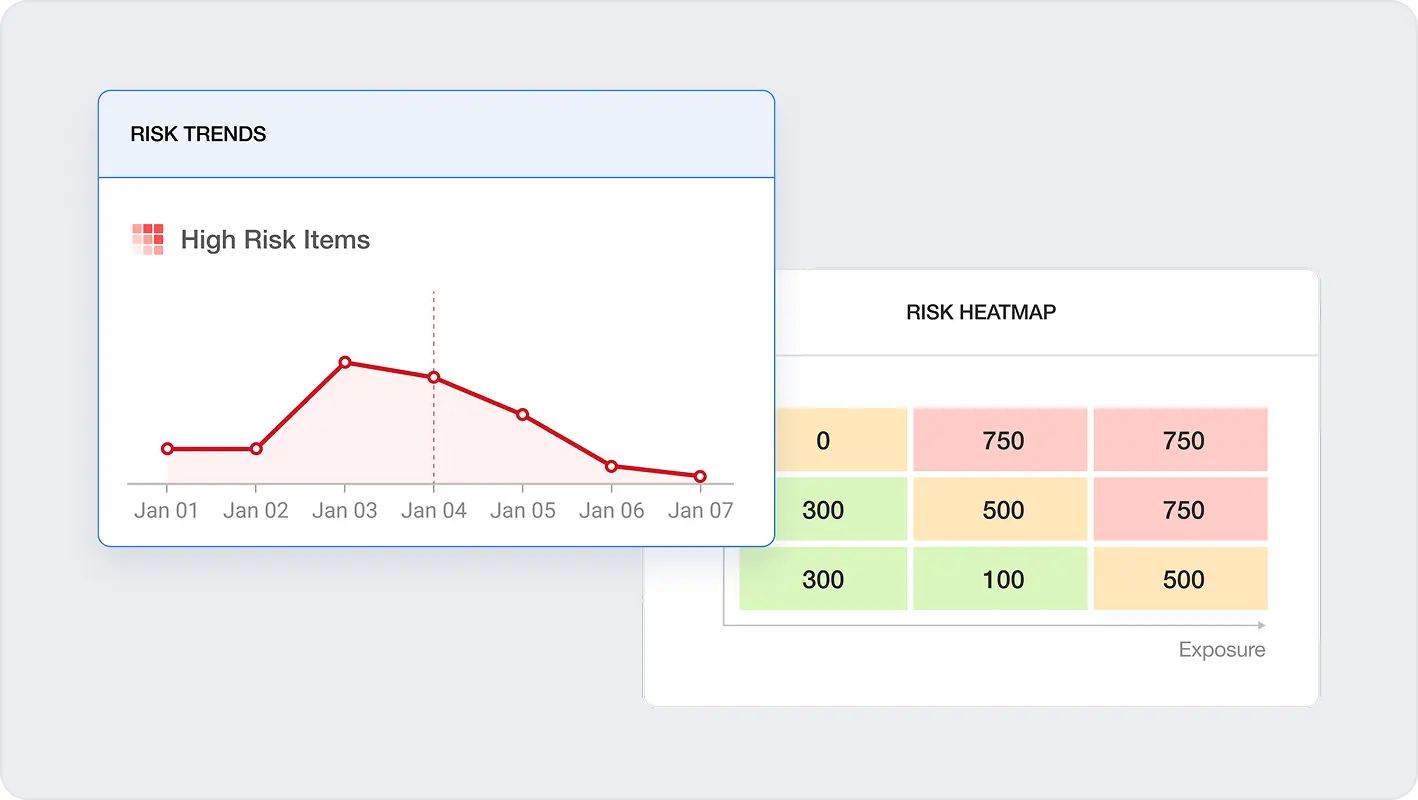This screenshot has width=1418, height=800.
Task: Click the Jan 02 axis label
Action: pyautogui.click(x=256, y=510)
